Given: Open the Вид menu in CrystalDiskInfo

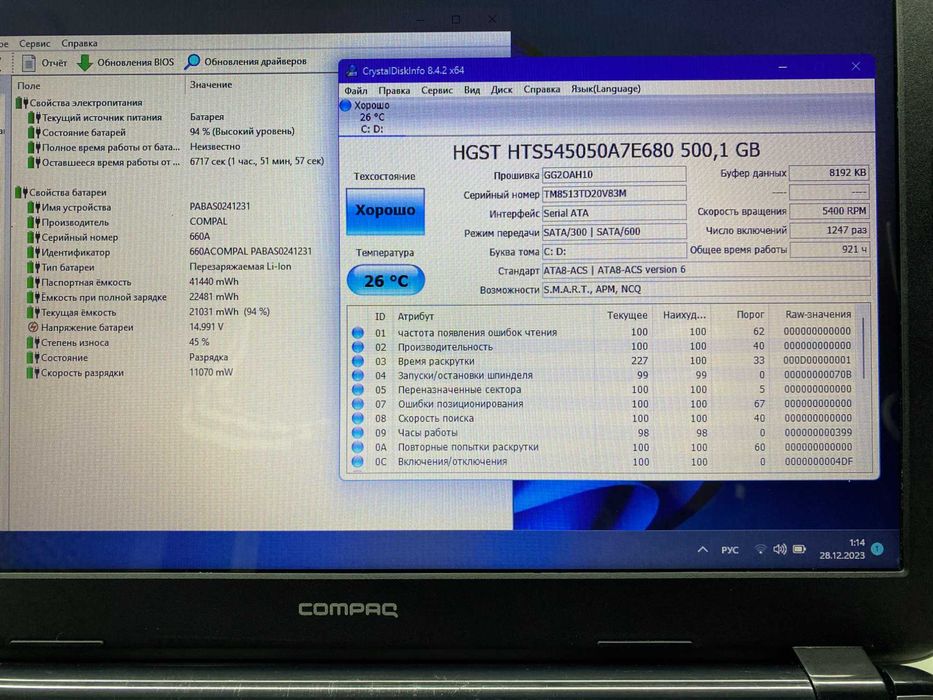Looking at the screenshot, I should (472, 90).
